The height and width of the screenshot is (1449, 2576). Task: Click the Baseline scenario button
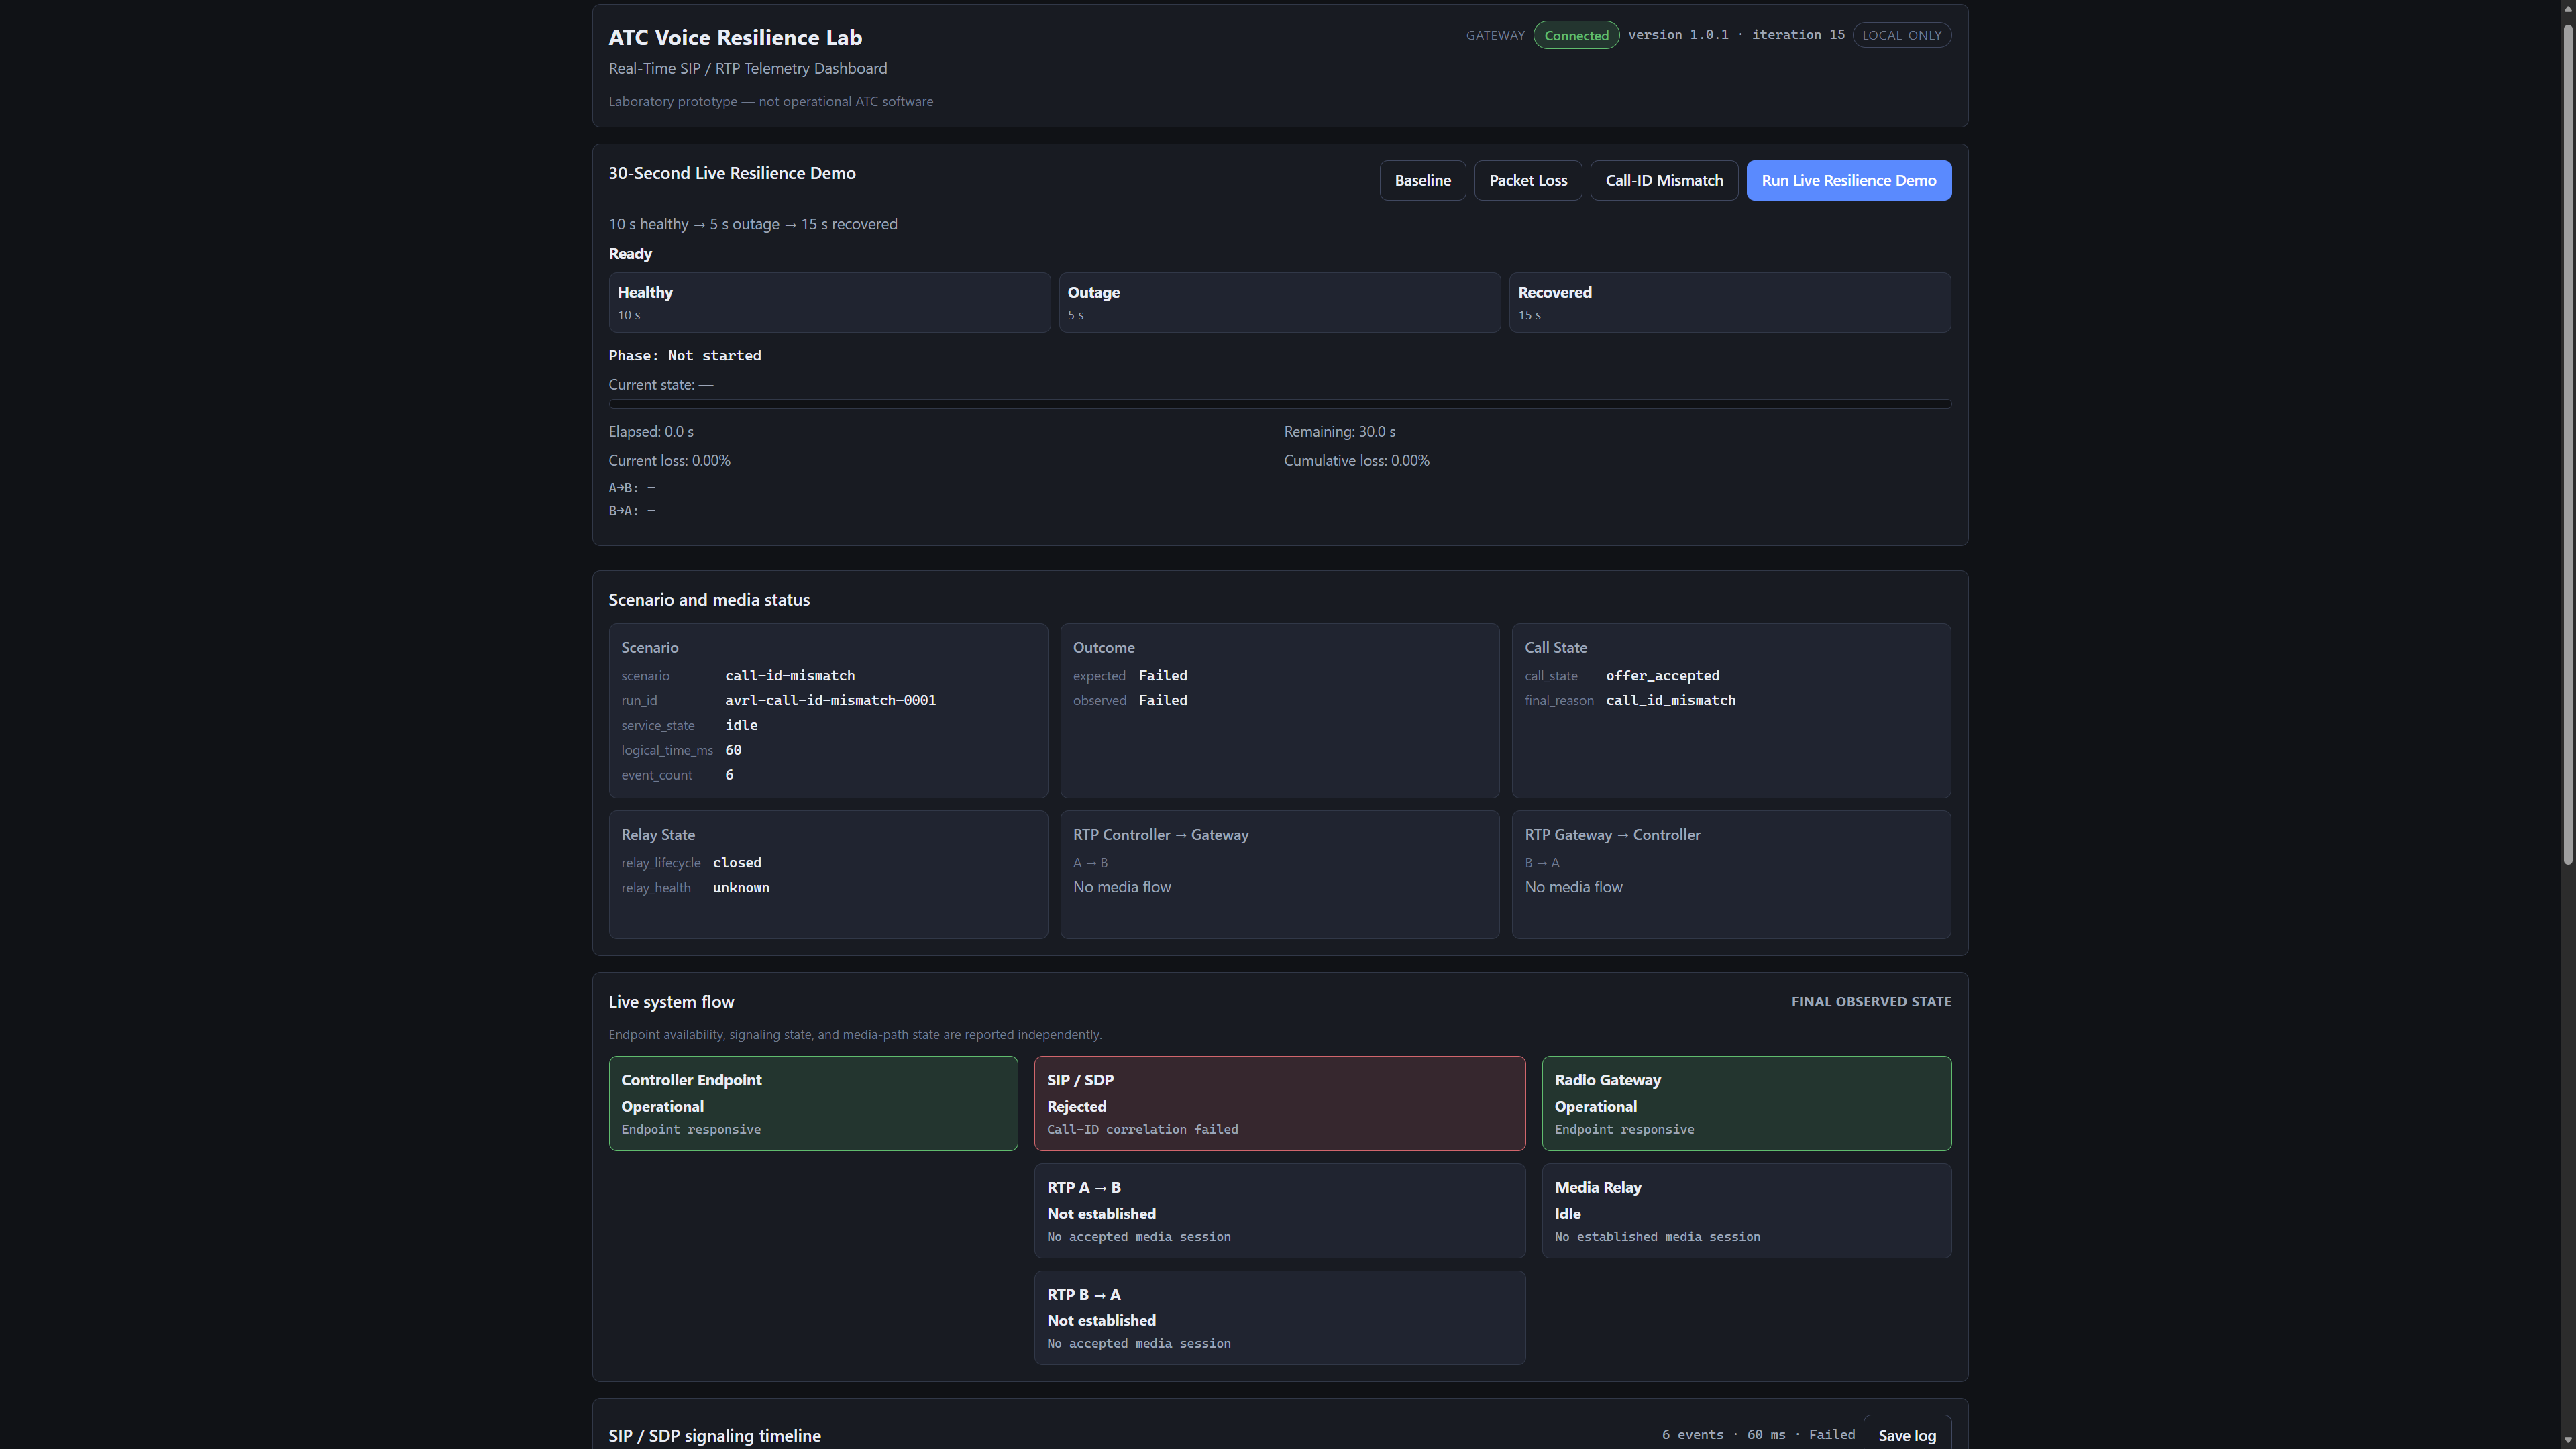pos(1422,181)
